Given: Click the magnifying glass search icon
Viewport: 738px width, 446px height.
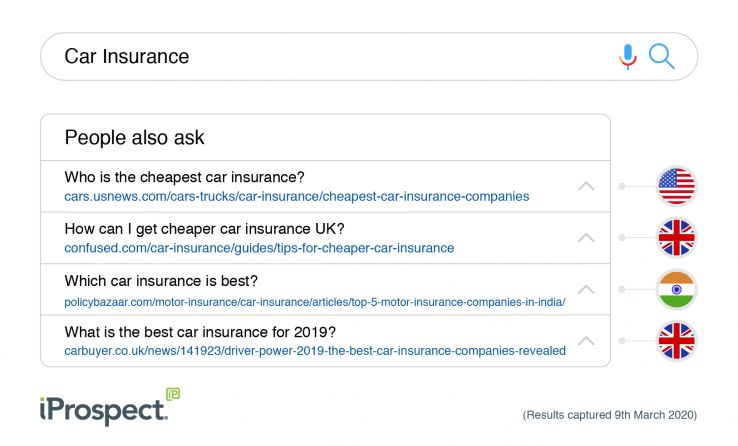Looking at the screenshot, I should [661, 56].
